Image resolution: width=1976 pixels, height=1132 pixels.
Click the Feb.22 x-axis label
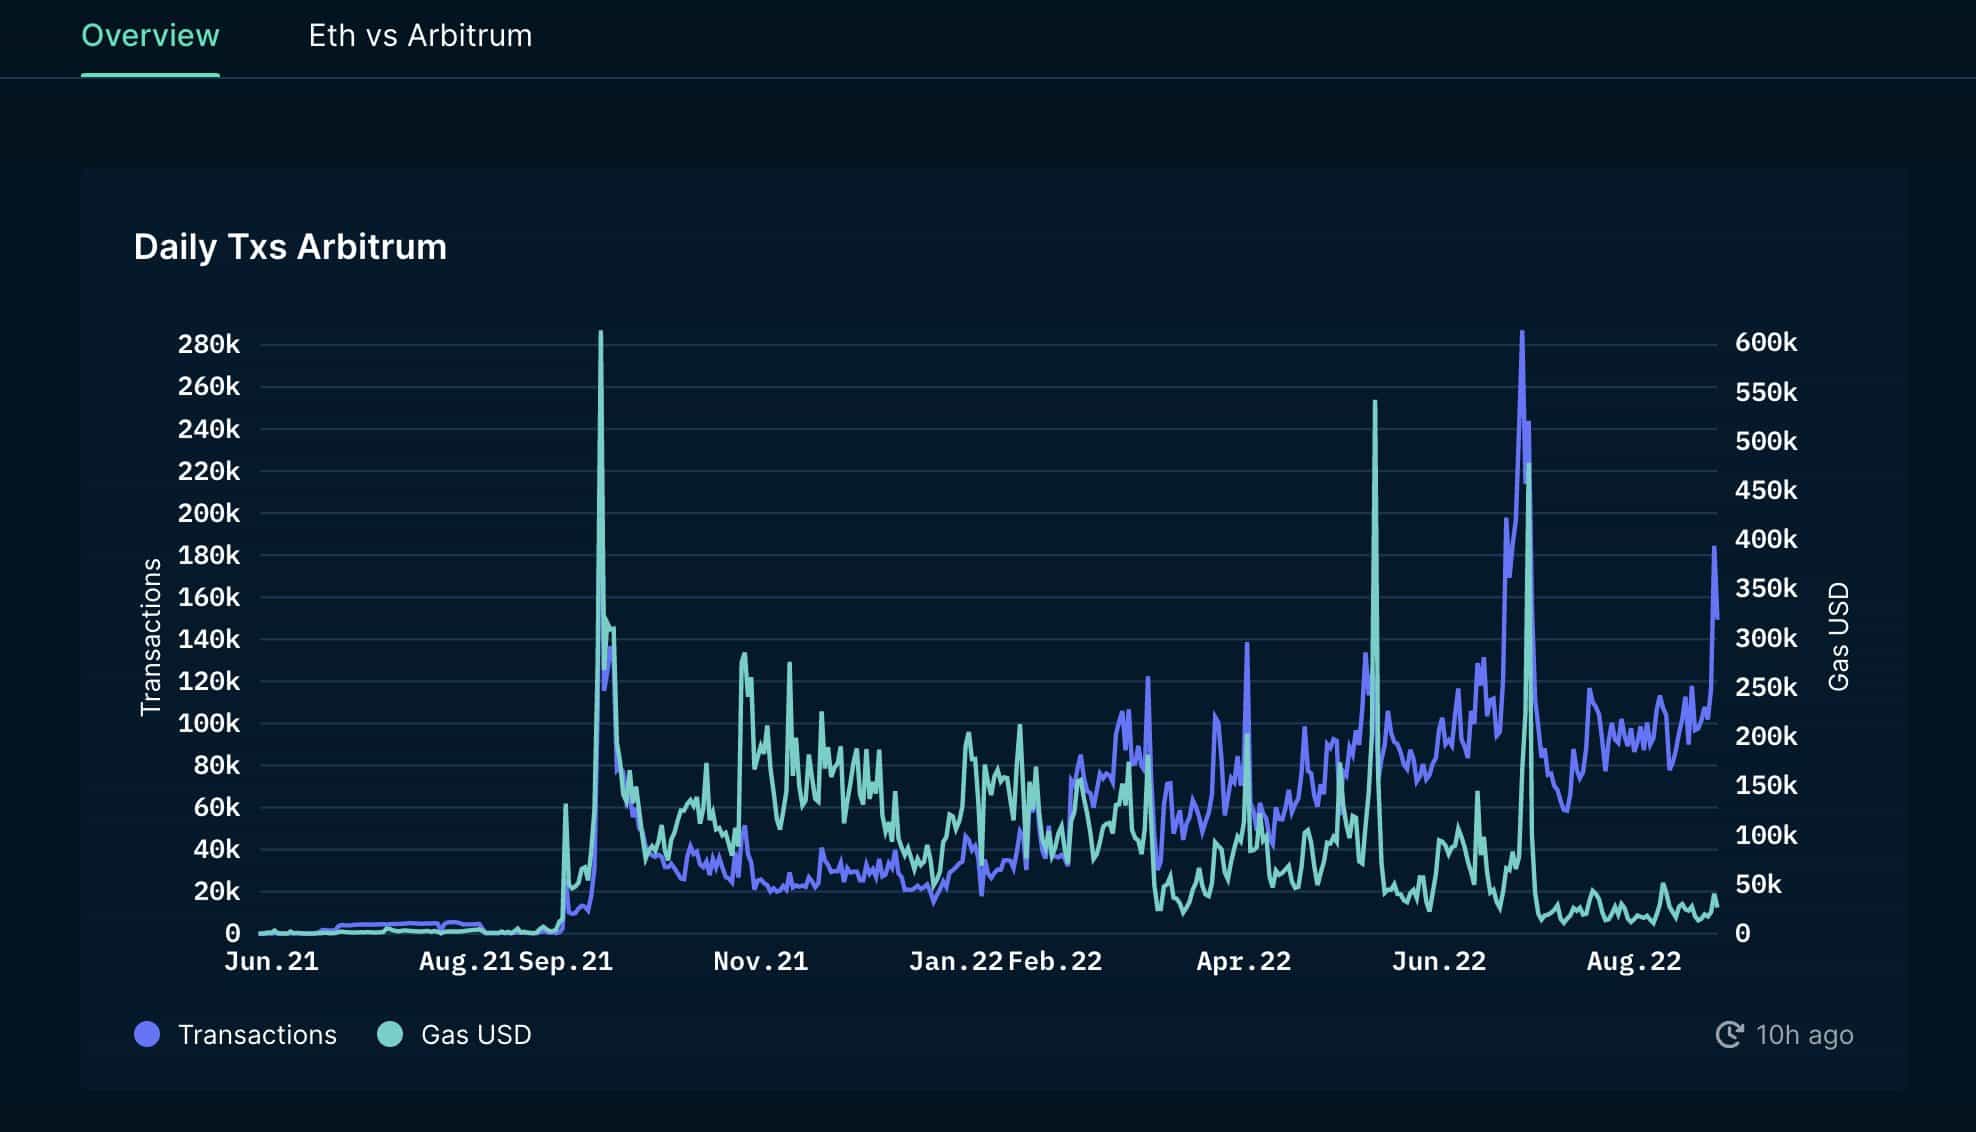point(1055,961)
